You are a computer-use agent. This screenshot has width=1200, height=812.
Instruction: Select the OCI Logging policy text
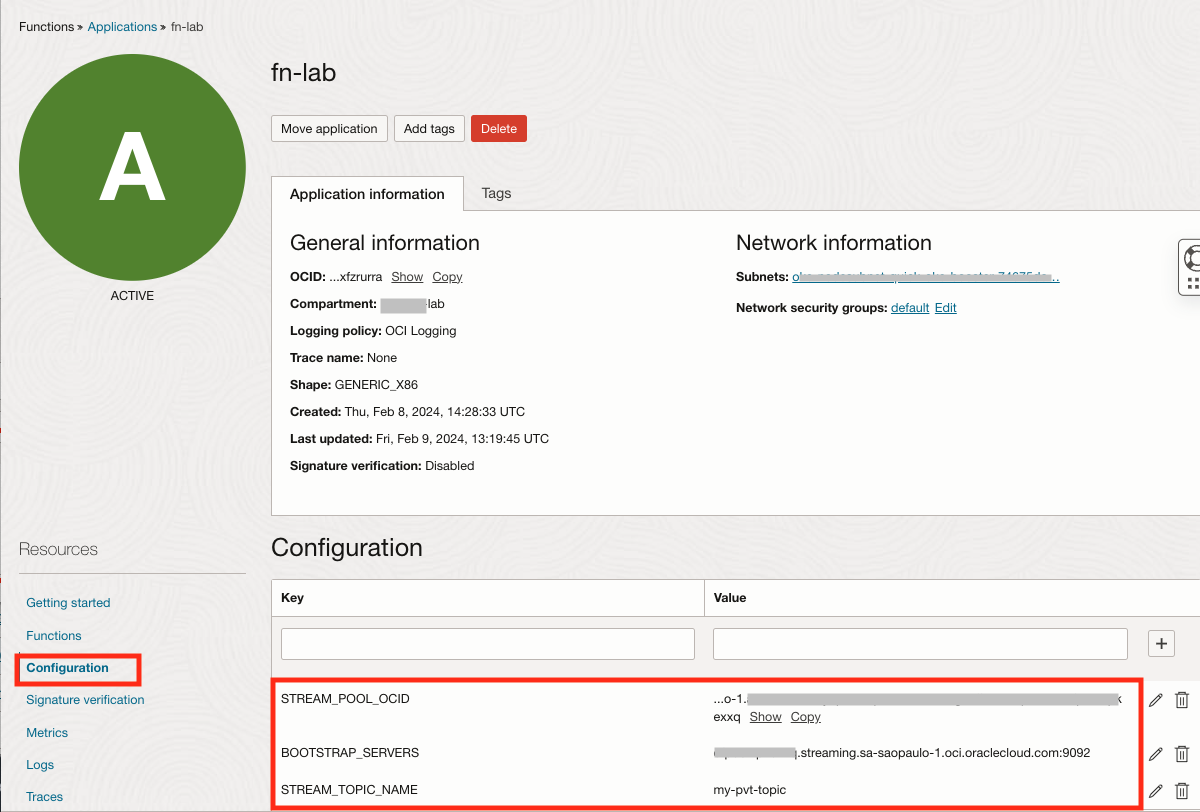tap(420, 331)
